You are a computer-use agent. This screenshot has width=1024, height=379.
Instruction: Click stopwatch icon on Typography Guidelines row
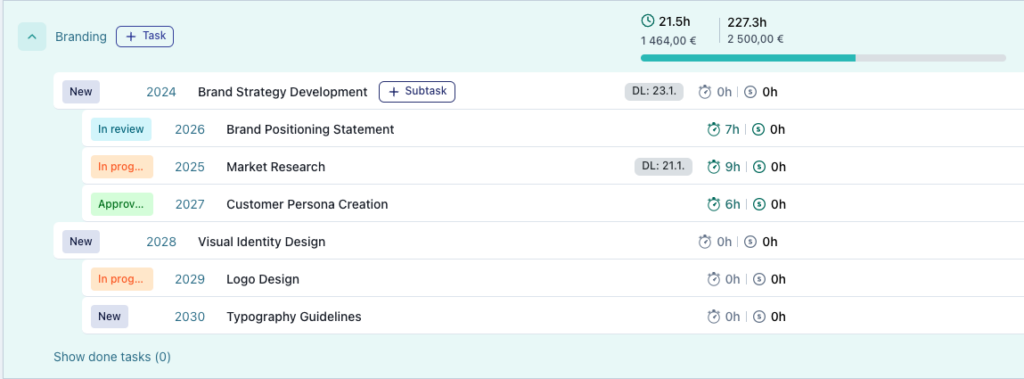pyautogui.click(x=714, y=317)
